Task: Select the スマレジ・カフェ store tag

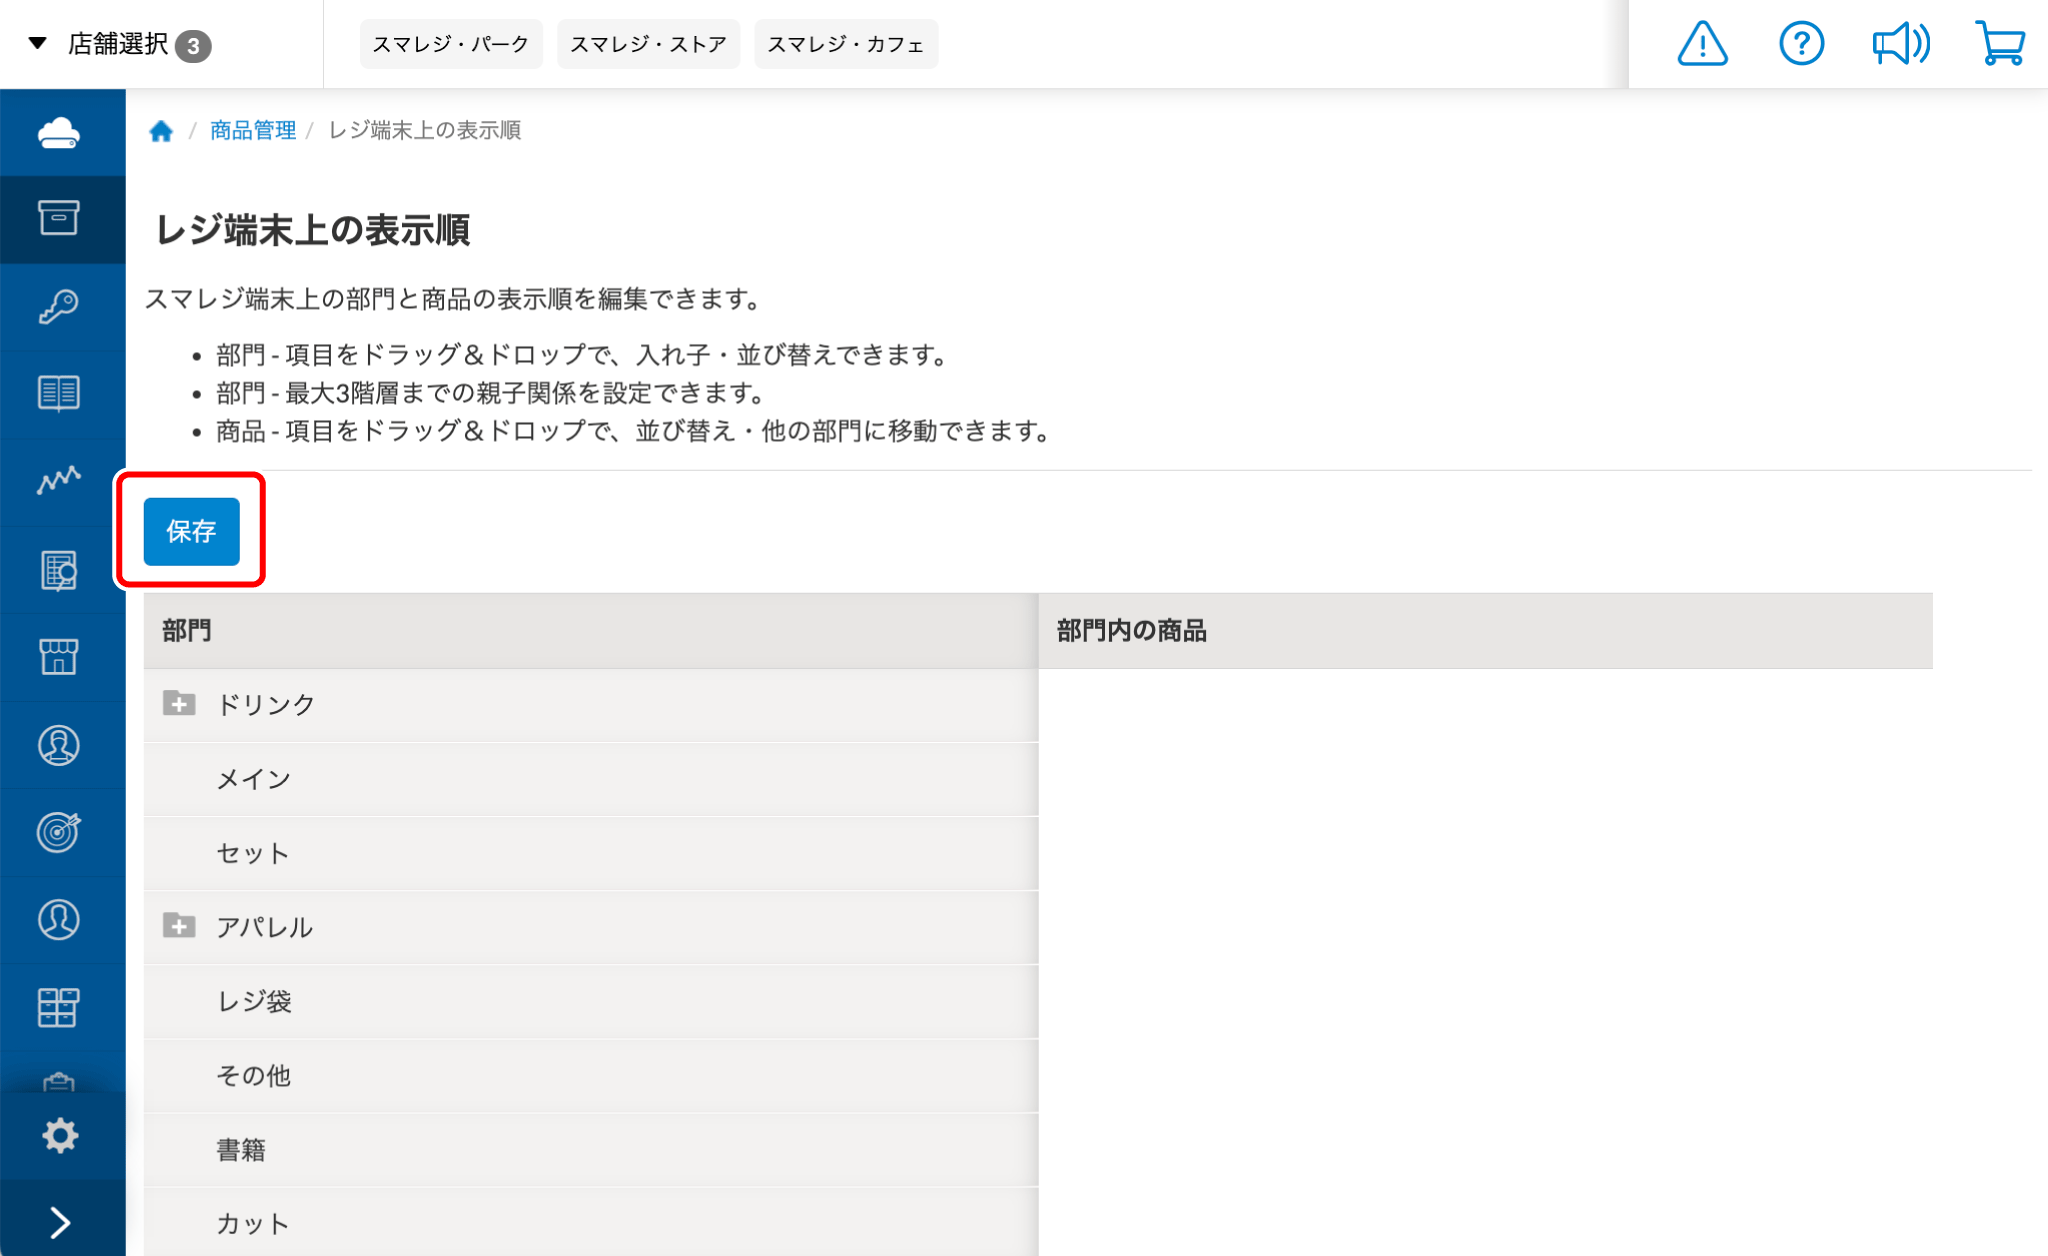Action: click(845, 44)
